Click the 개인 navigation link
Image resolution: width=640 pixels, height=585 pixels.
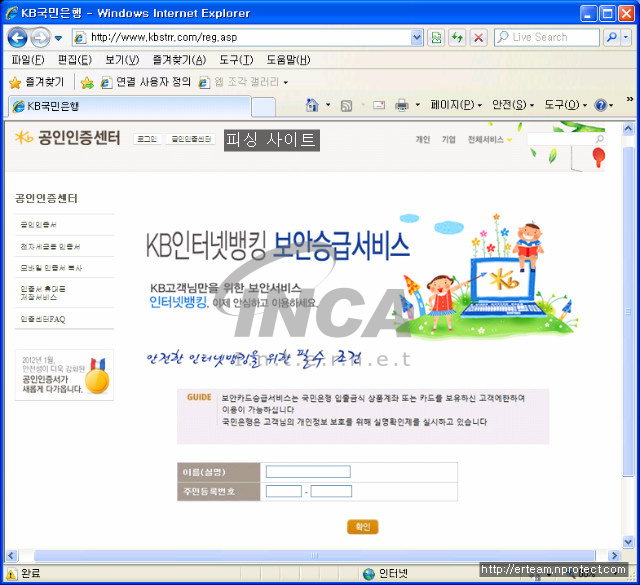click(423, 140)
